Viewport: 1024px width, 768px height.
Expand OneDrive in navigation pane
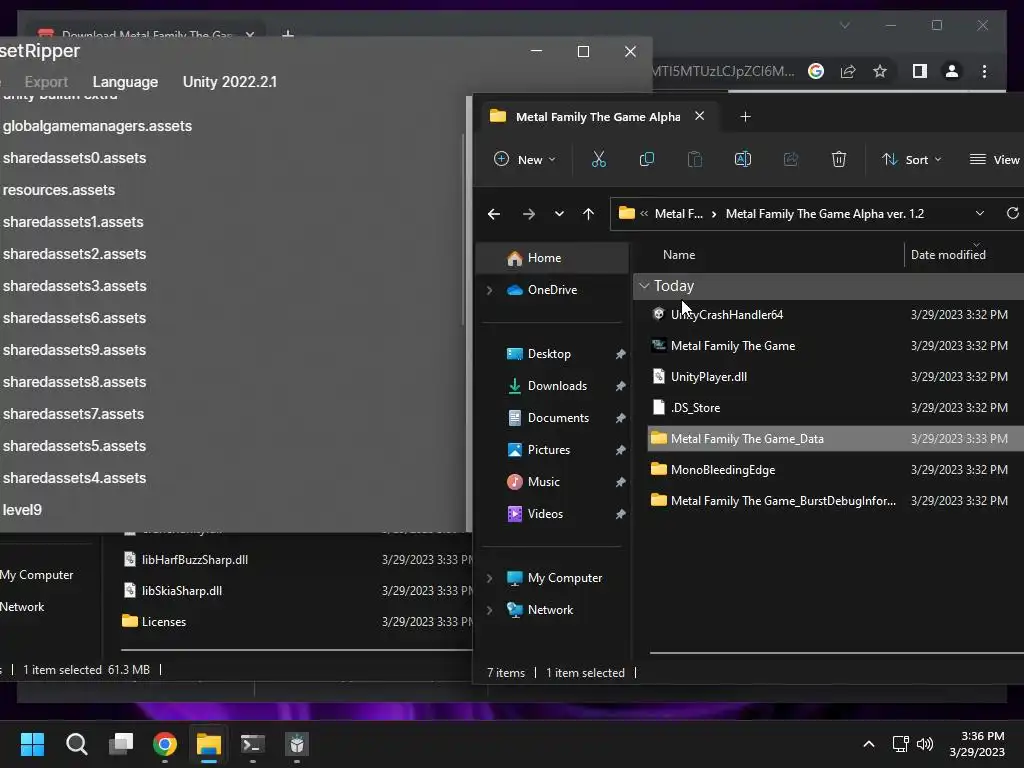point(489,290)
